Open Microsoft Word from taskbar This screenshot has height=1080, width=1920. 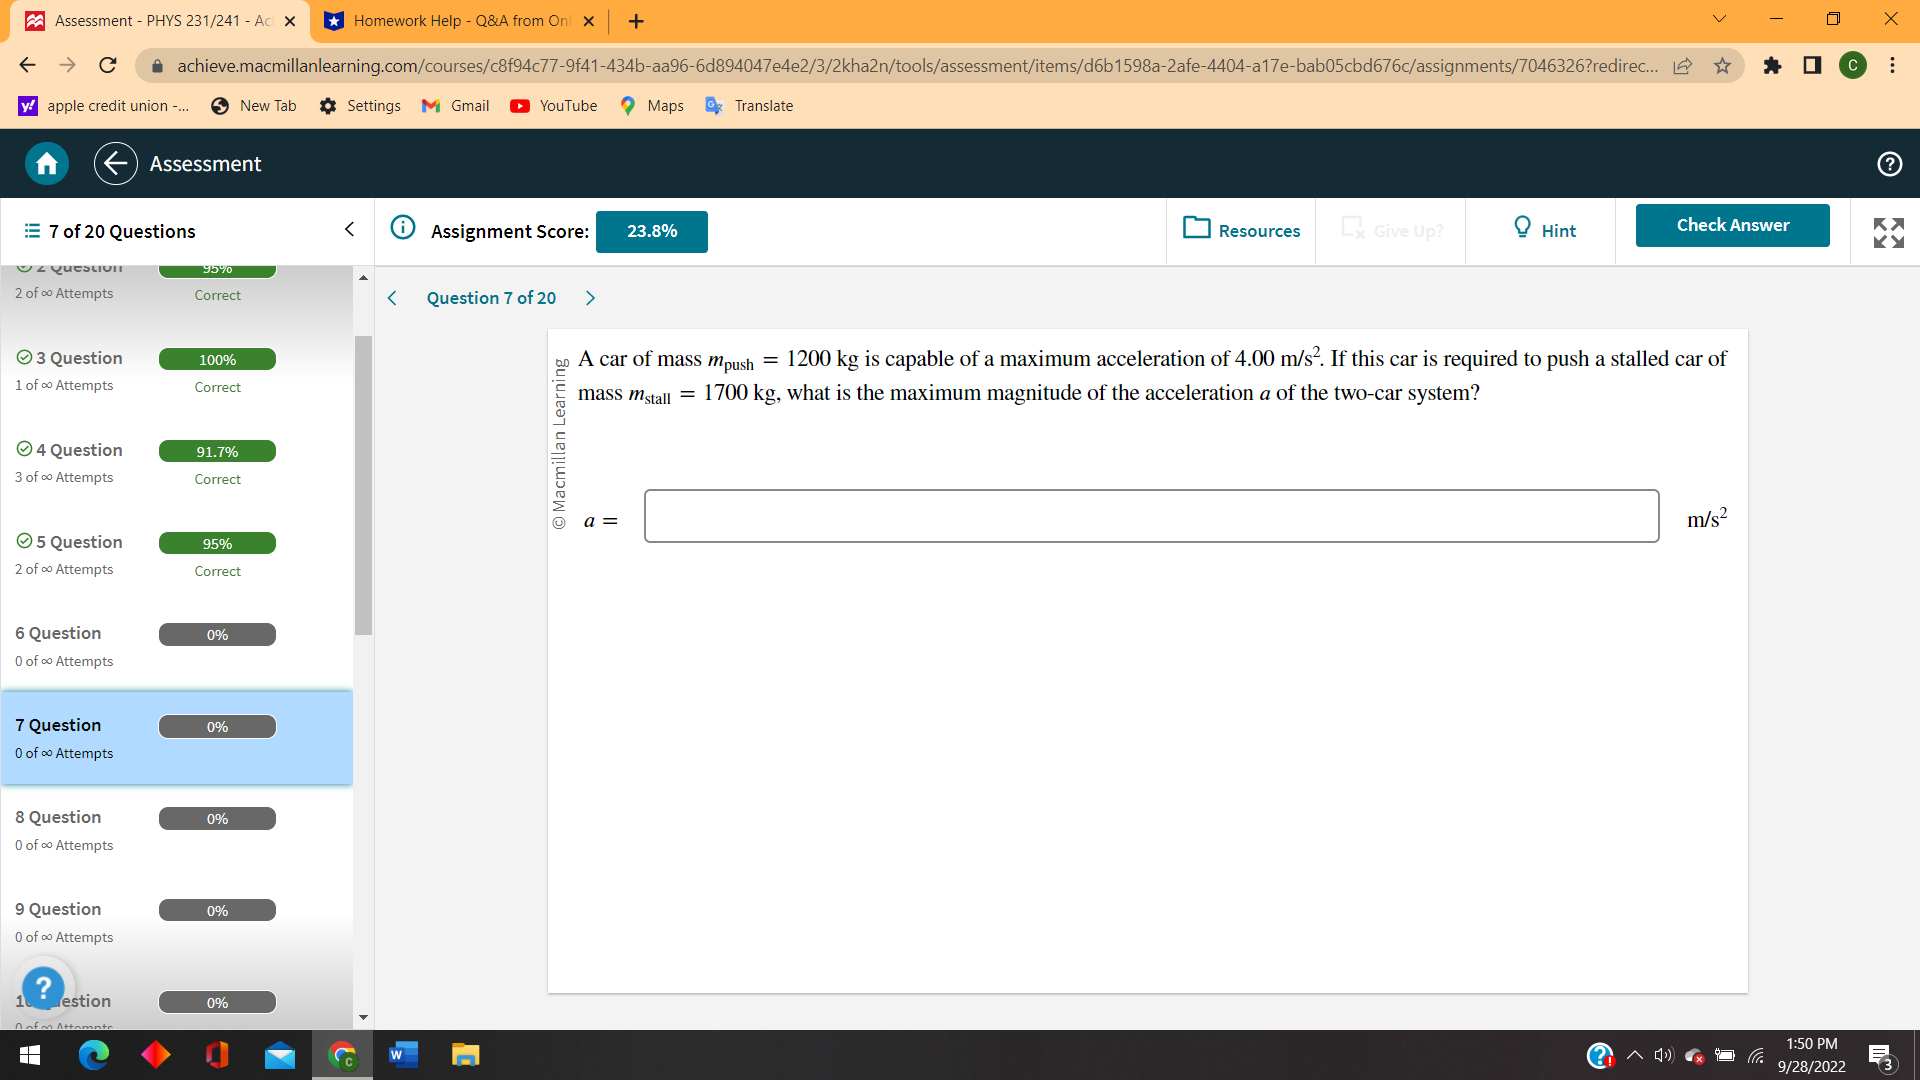pos(403,1055)
